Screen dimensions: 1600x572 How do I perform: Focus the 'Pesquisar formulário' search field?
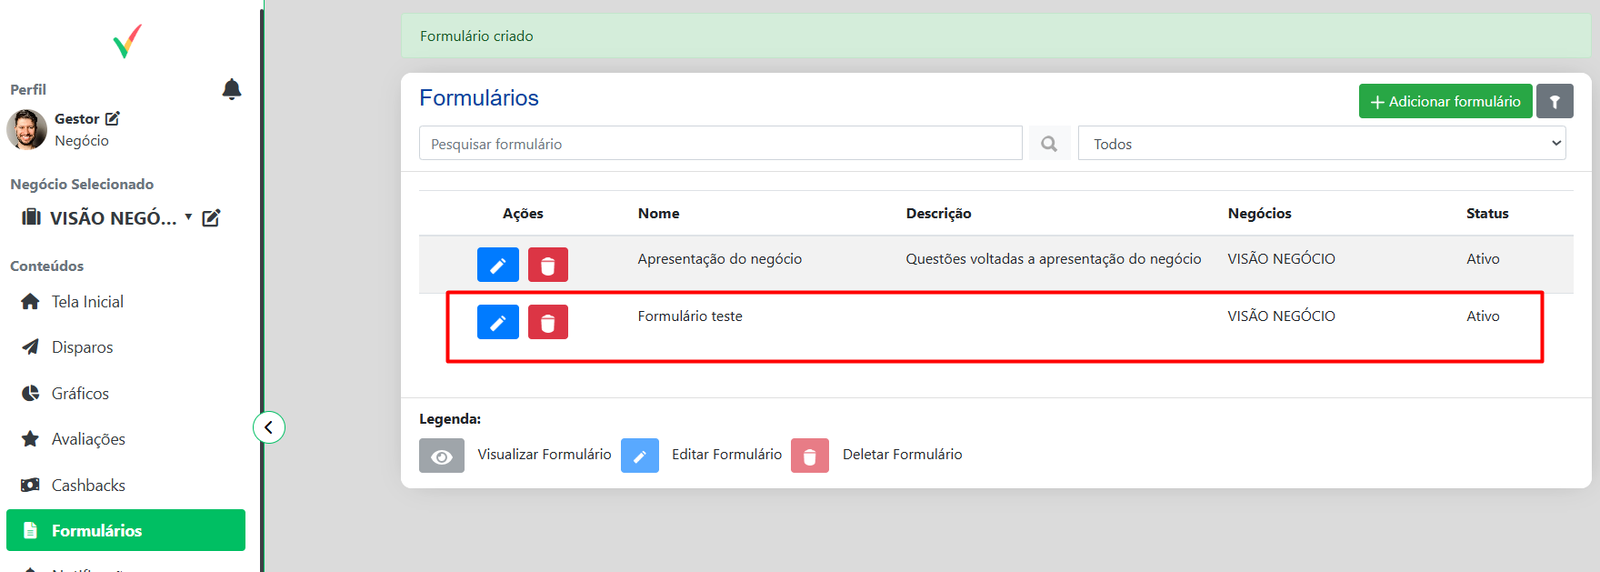coord(720,144)
